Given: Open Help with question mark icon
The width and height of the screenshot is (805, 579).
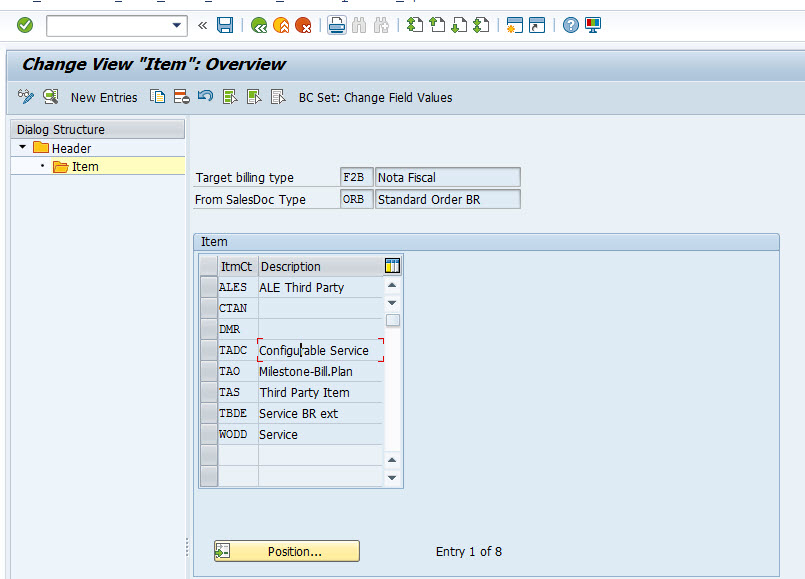Looking at the screenshot, I should tap(570, 25).
